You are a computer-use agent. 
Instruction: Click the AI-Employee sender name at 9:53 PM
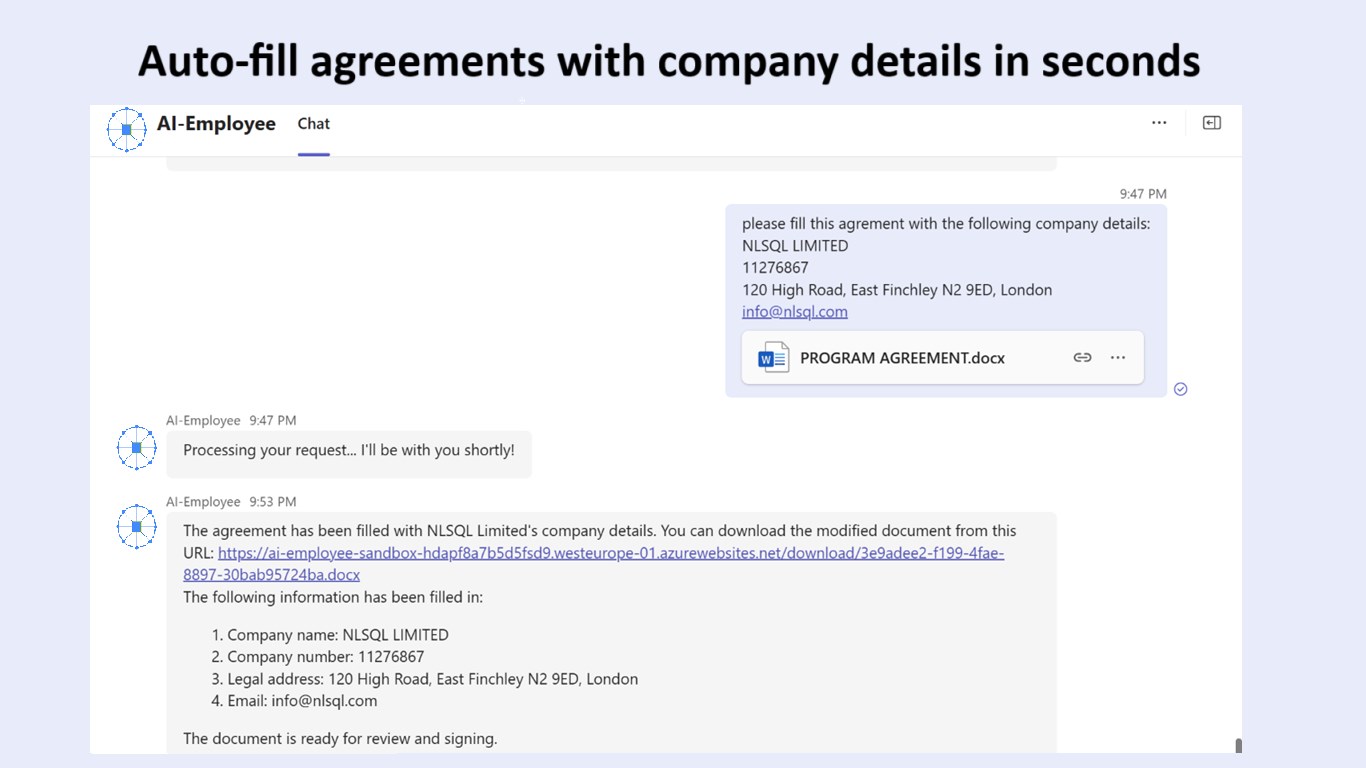pos(203,502)
